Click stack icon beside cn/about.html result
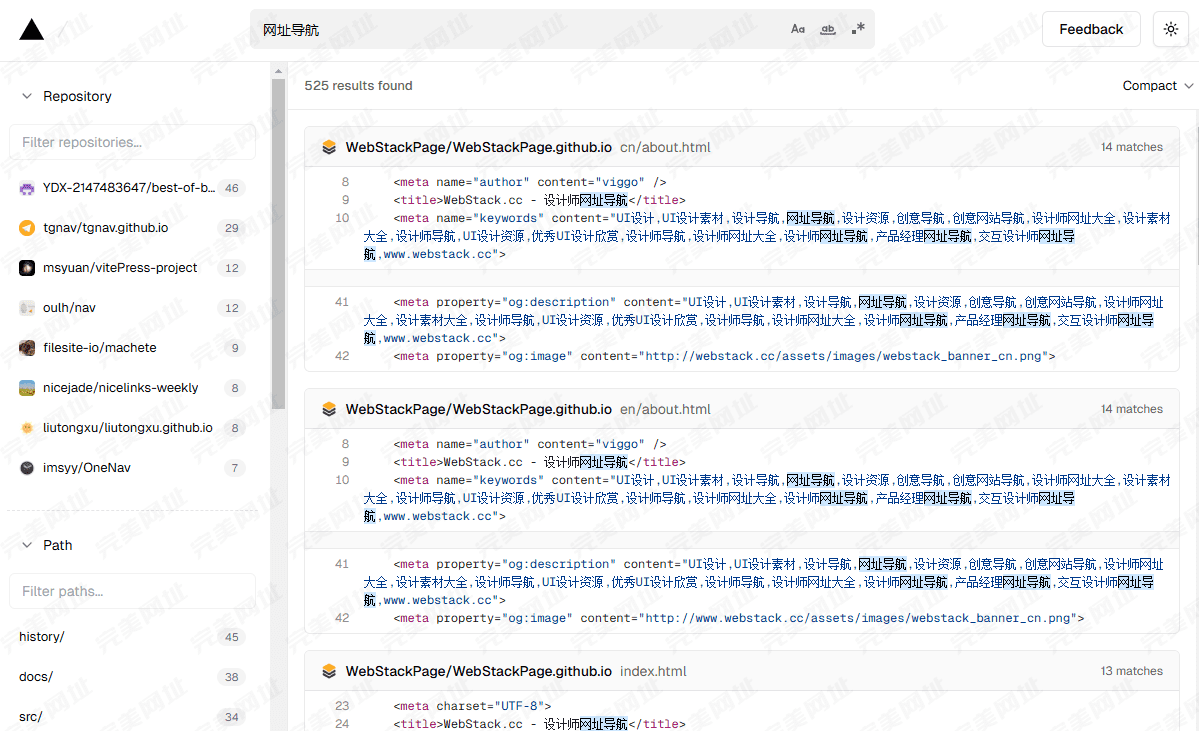 click(329, 148)
